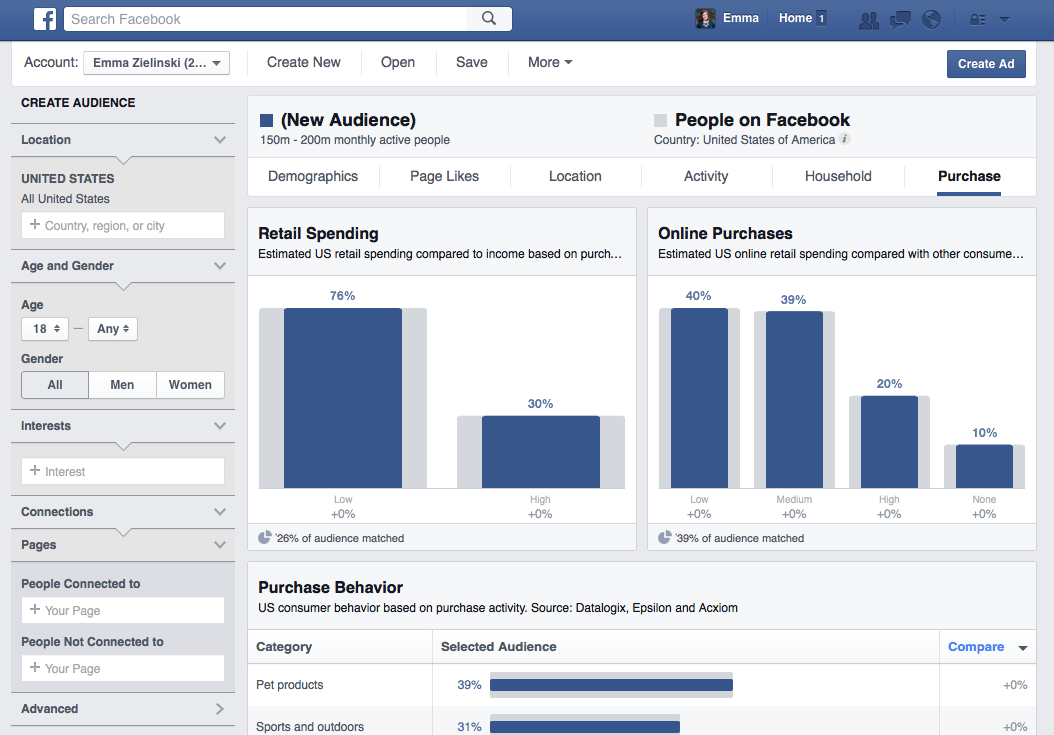Click the New Audience blue square swatch
Image resolution: width=1054 pixels, height=735 pixels.
[266, 120]
